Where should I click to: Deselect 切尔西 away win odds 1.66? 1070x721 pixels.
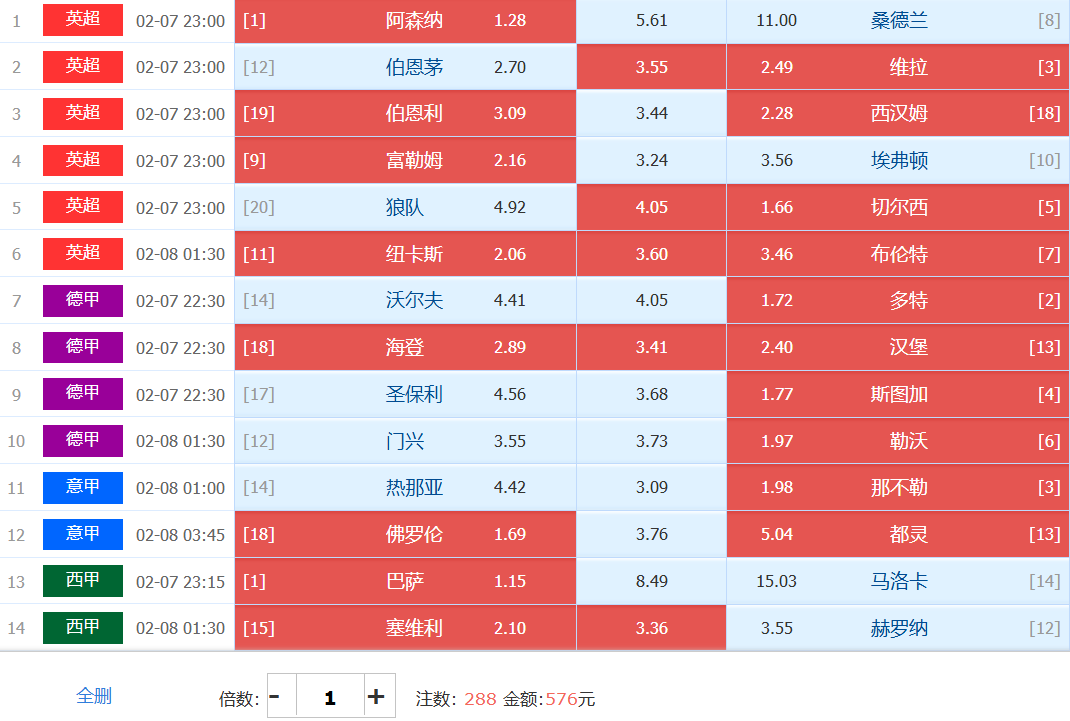[898, 208]
